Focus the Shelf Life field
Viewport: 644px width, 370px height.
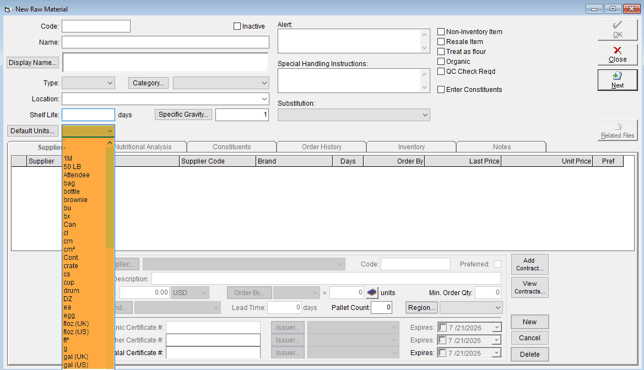tap(88, 115)
